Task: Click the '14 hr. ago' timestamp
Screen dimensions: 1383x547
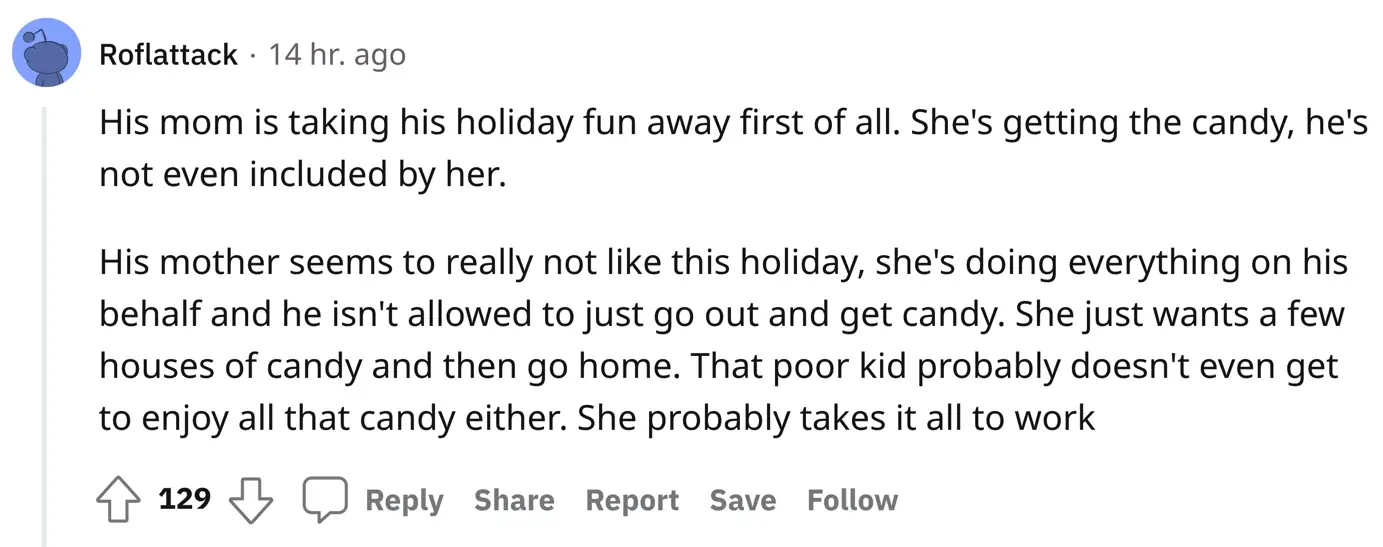Action: (x=337, y=54)
